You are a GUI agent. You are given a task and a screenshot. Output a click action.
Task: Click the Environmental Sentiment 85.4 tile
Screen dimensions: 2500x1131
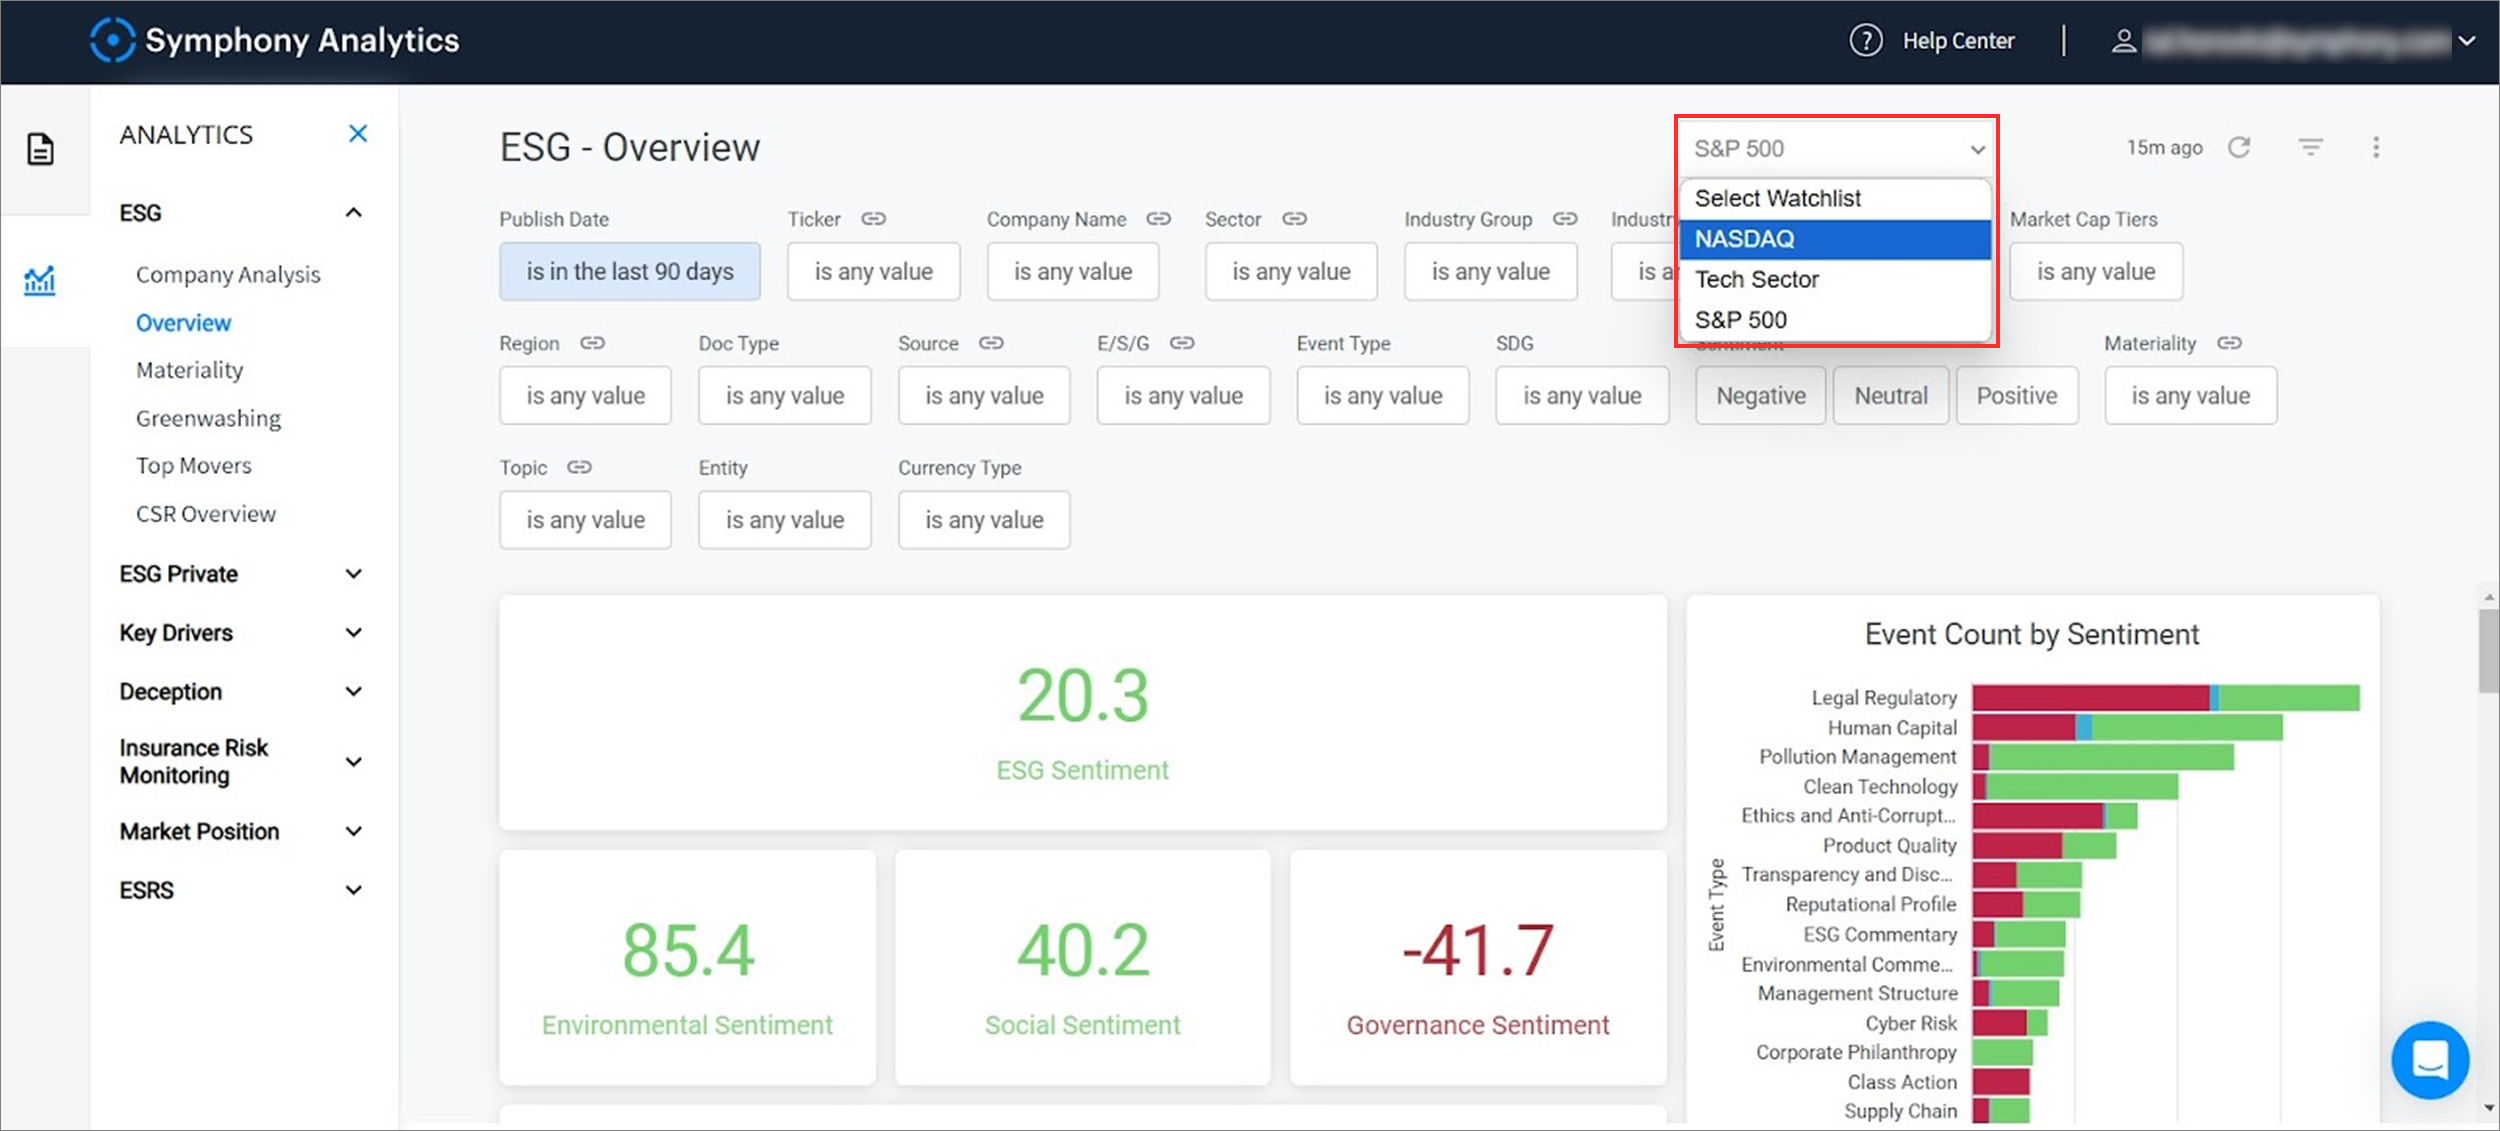pyautogui.click(x=688, y=968)
